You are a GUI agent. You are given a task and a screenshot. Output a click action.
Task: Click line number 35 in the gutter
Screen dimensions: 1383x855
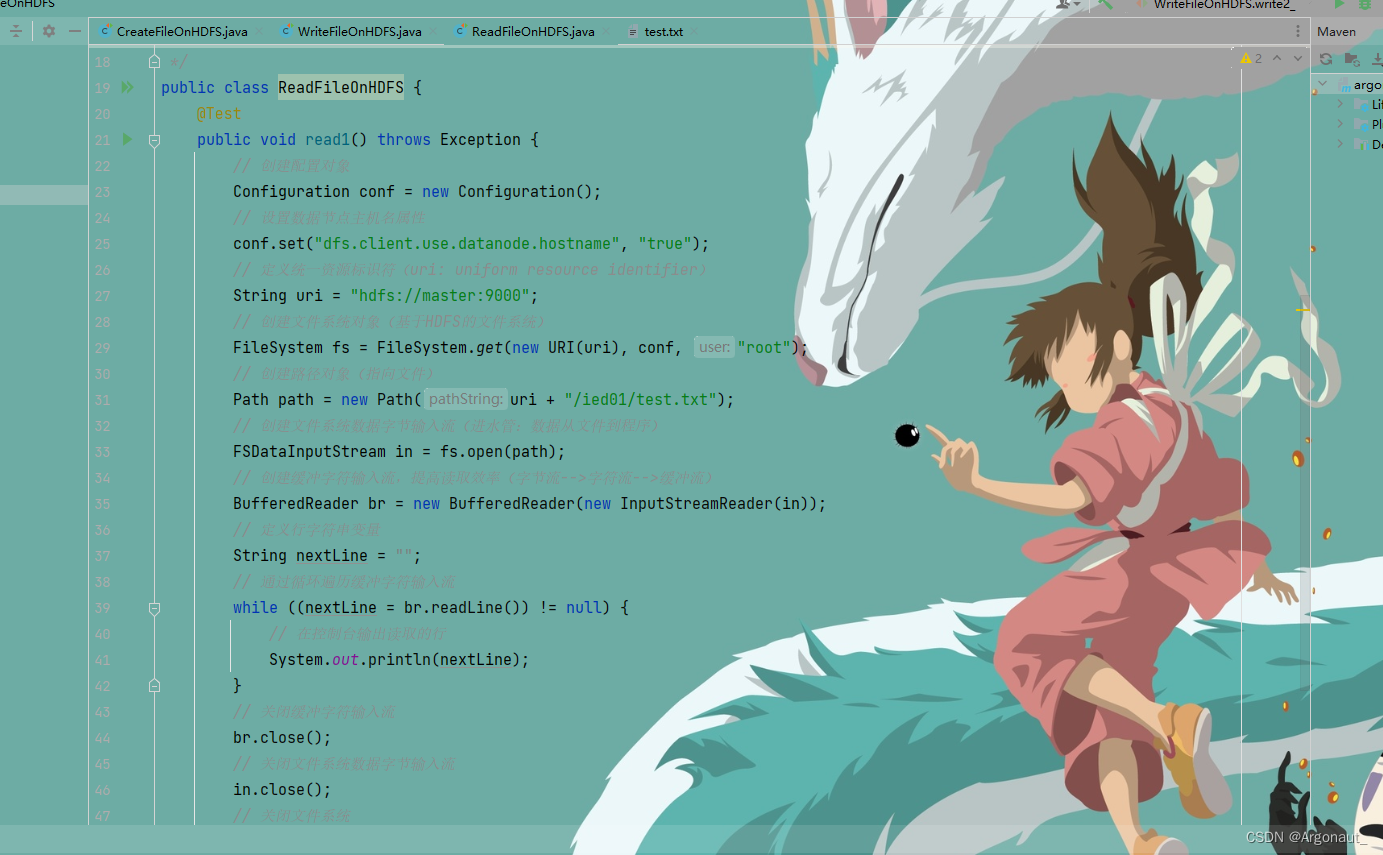pyautogui.click(x=103, y=504)
